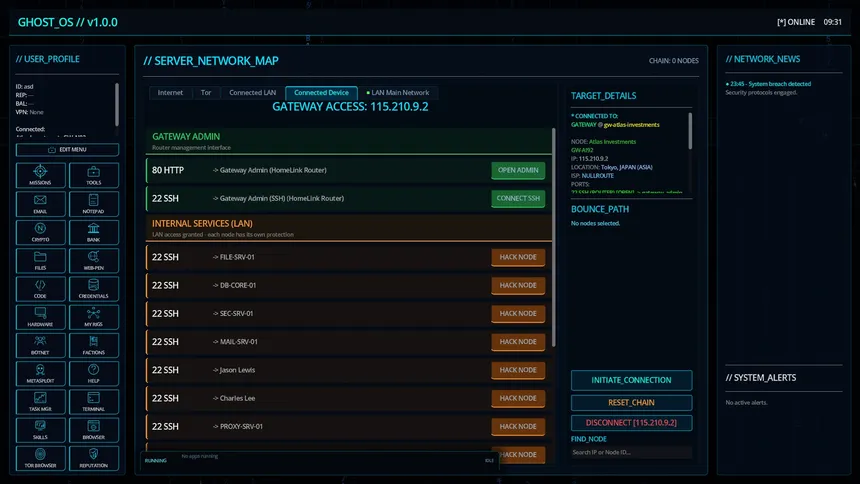Image resolution: width=860 pixels, height=484 pixels.
Task: Hack the Jason Lewis node
Action: [x=518, y=370]
